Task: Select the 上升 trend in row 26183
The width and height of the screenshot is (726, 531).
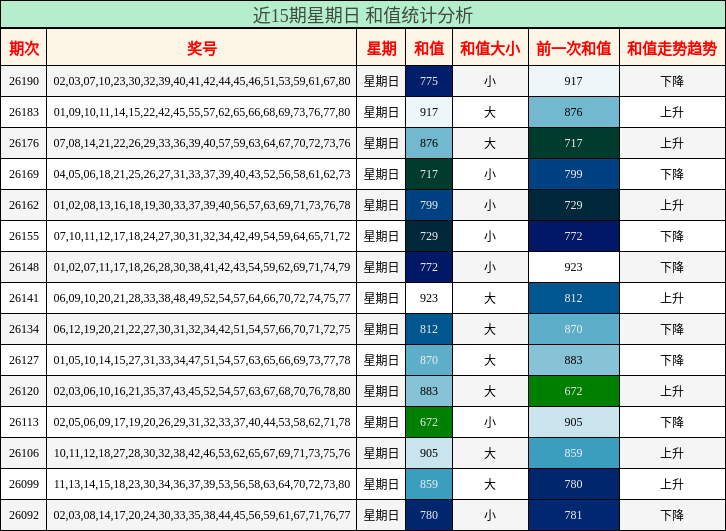Action: (x=672, y=112)
